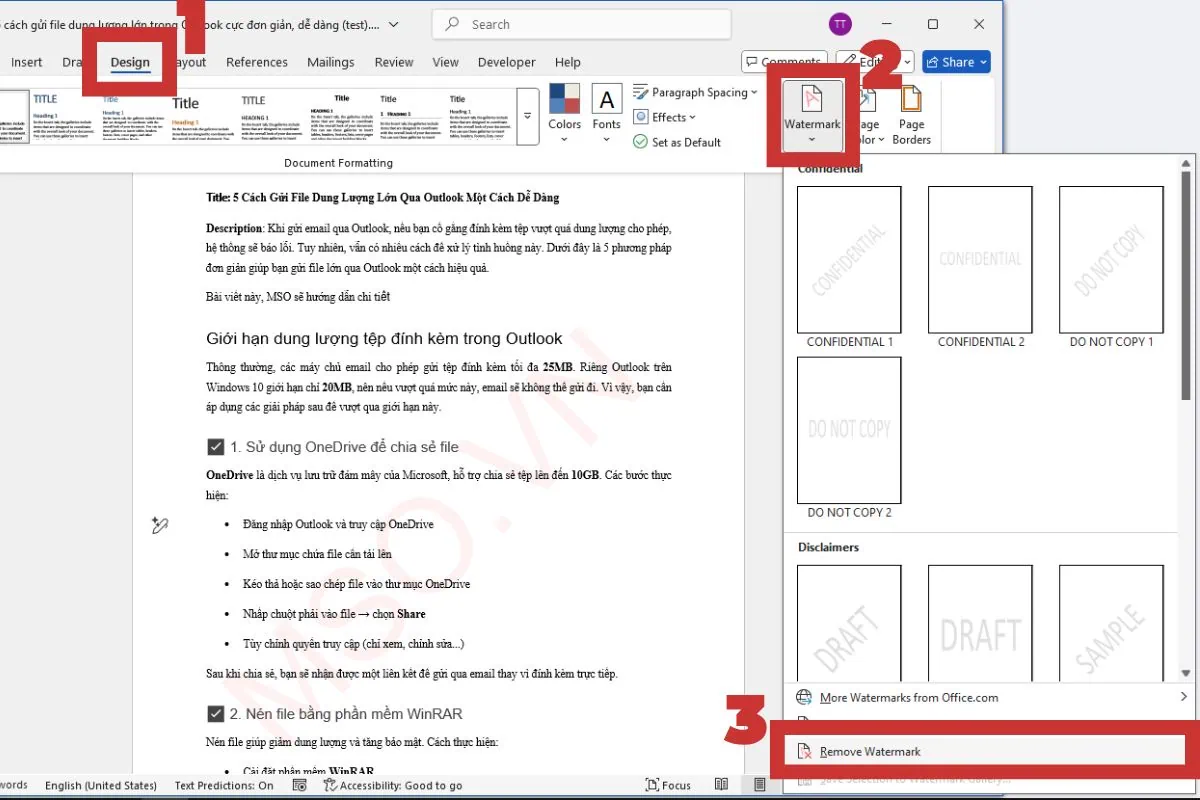Enable Focus mode from the status bar

[668, 785]
